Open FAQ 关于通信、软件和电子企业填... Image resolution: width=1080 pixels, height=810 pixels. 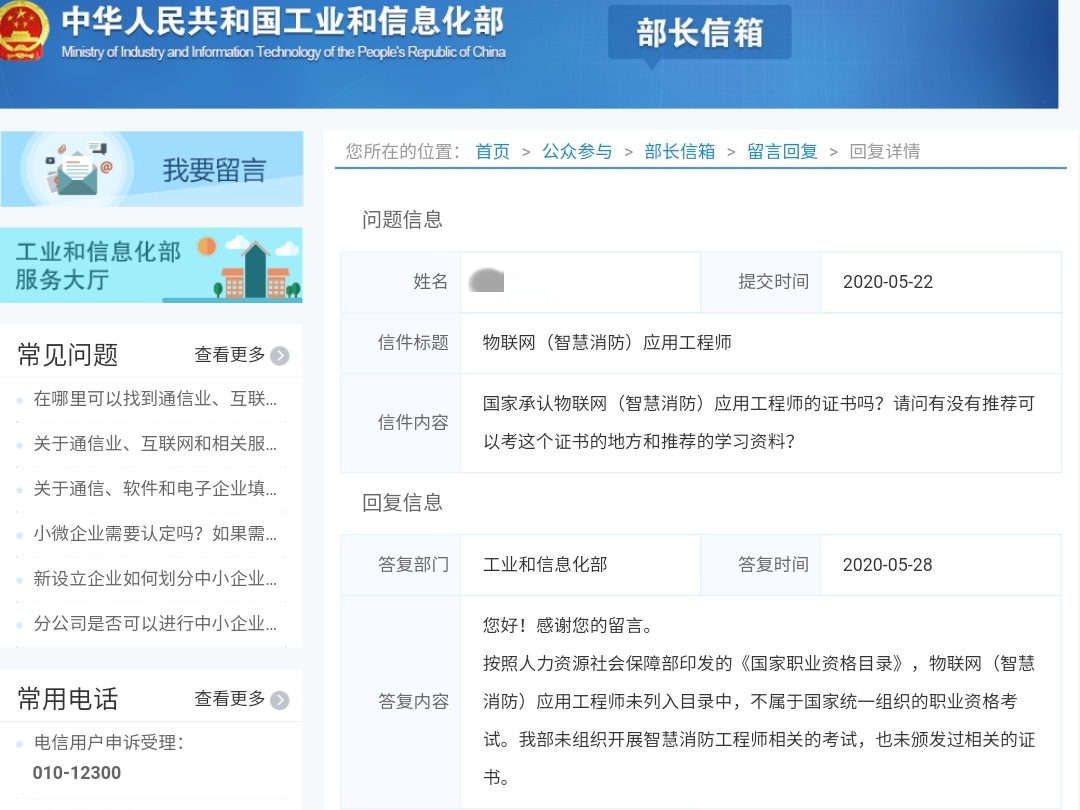click(155, 488)
